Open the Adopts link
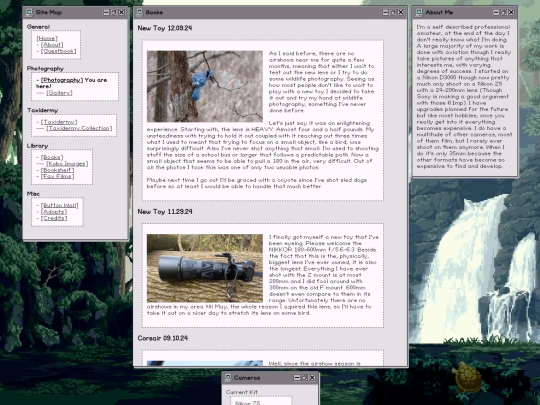540x405 pixels. point(54,212)
